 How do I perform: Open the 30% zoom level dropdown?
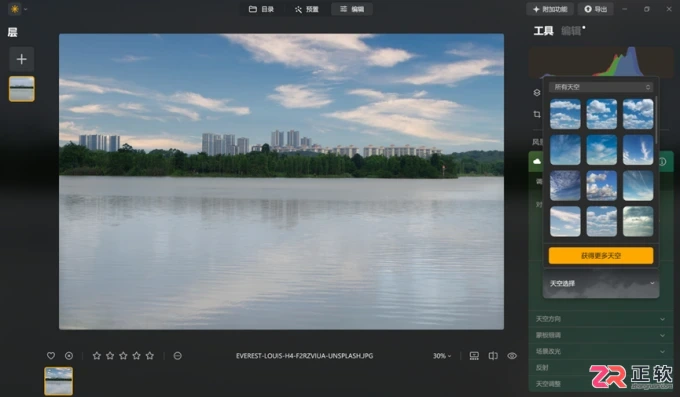pyautogui.click(x=442, y=356)
